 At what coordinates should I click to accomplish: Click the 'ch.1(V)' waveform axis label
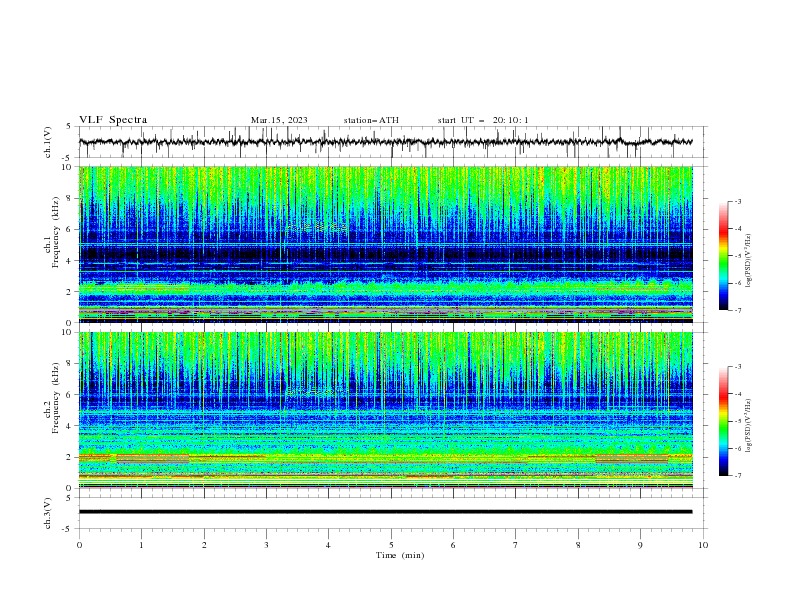coord(48,142)
